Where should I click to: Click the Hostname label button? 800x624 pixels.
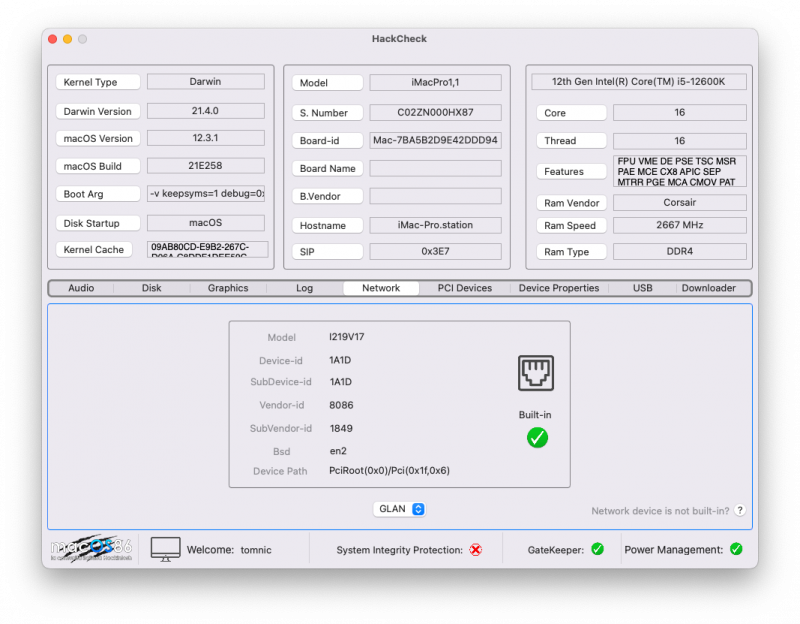pyautogui.click(x=328, y=226)
